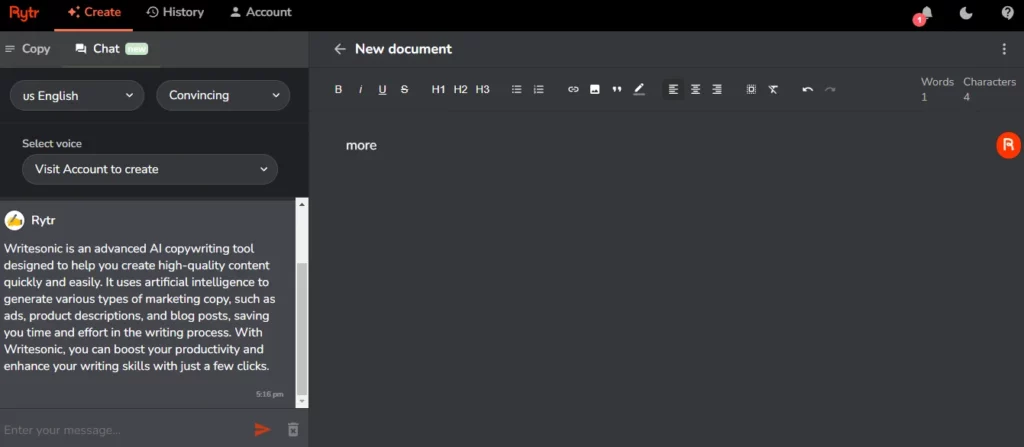Open the Select voice dropdown
The width and height of the screenshot is (1024, 447).
pyautogui.click(x=150, y=169)
